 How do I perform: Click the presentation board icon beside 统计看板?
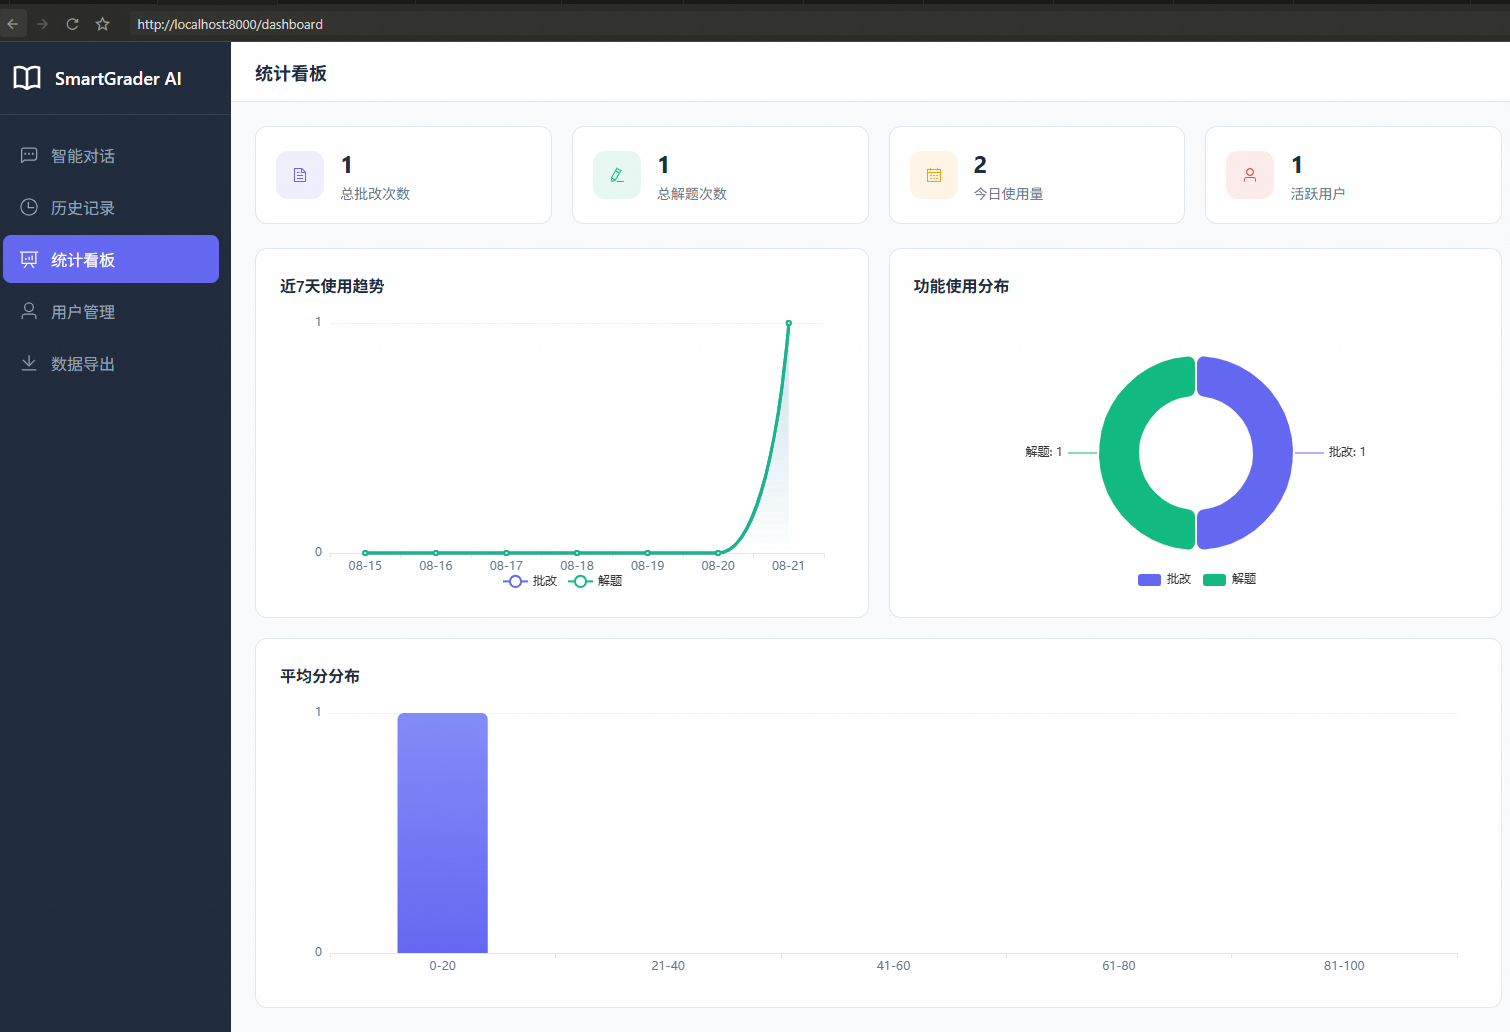pyautogui.click(x=29, y=259)
